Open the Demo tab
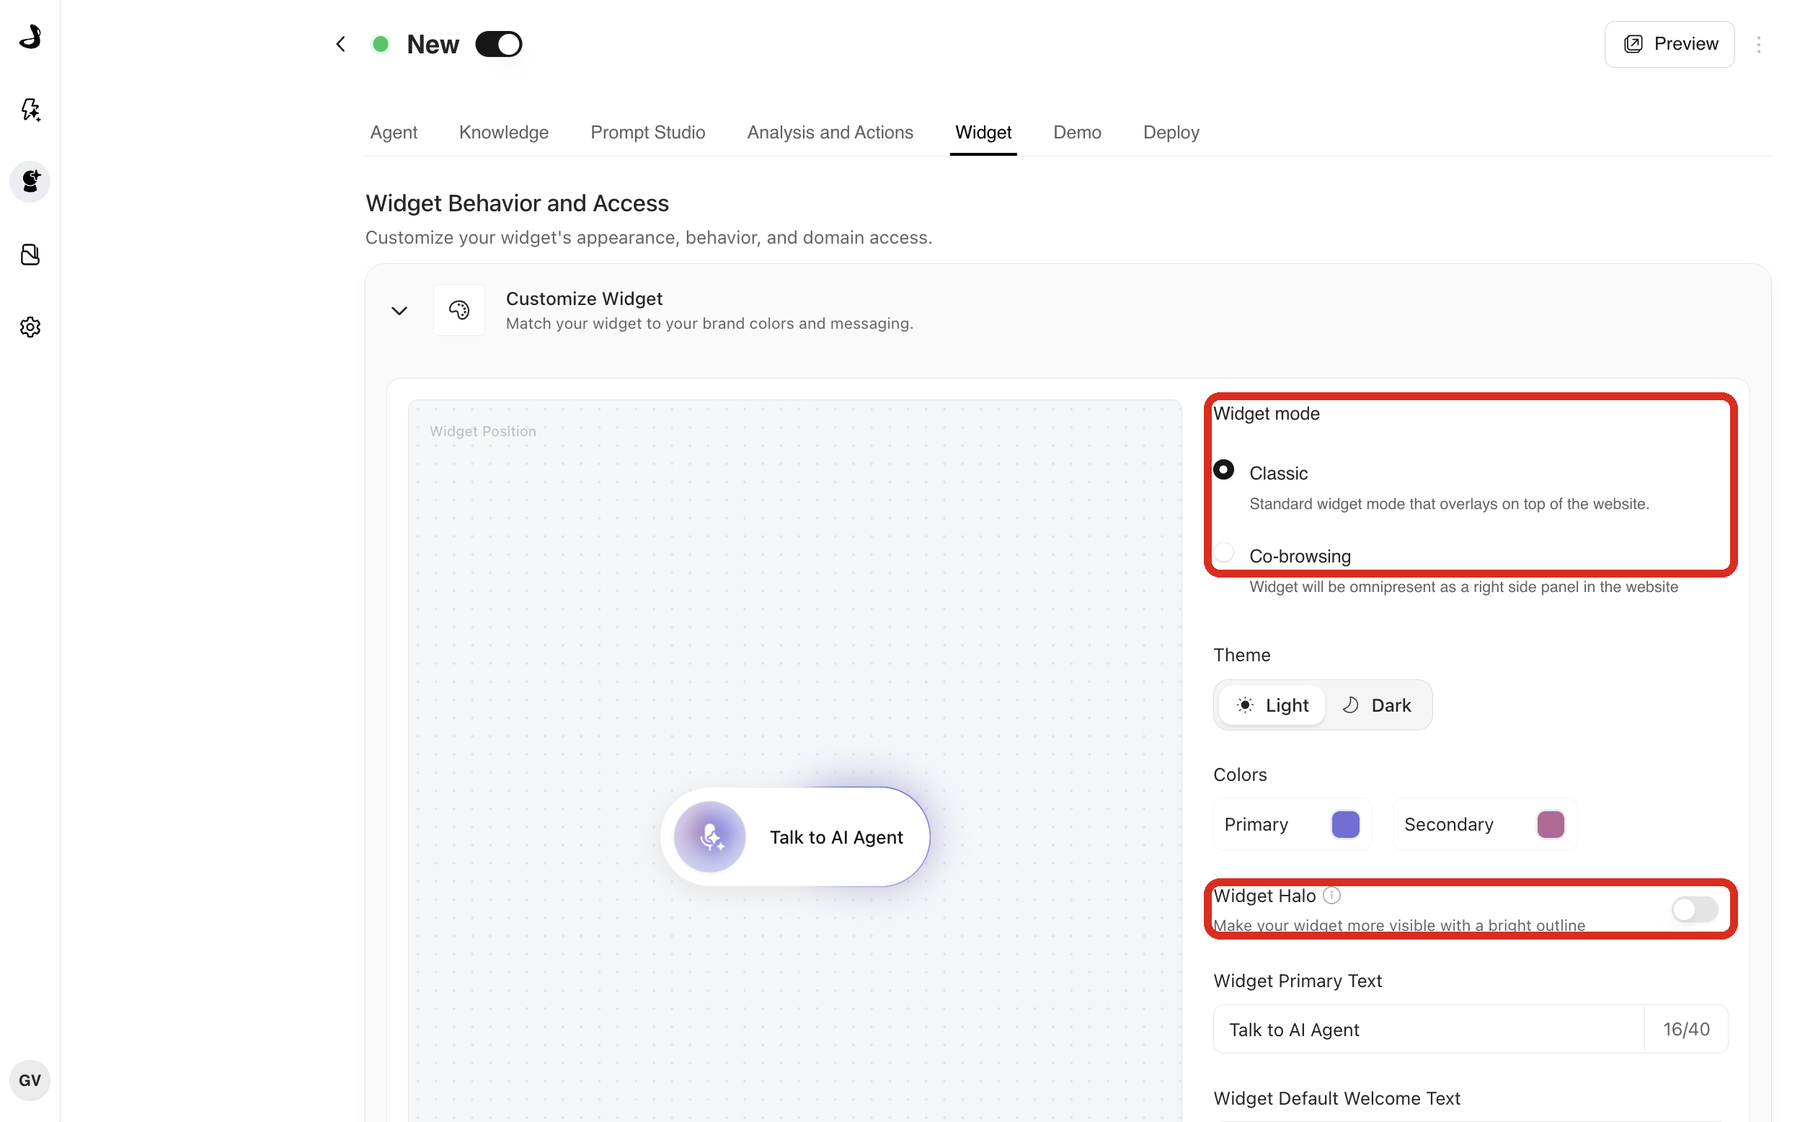1800x1122 pixels. point(1077,132)
